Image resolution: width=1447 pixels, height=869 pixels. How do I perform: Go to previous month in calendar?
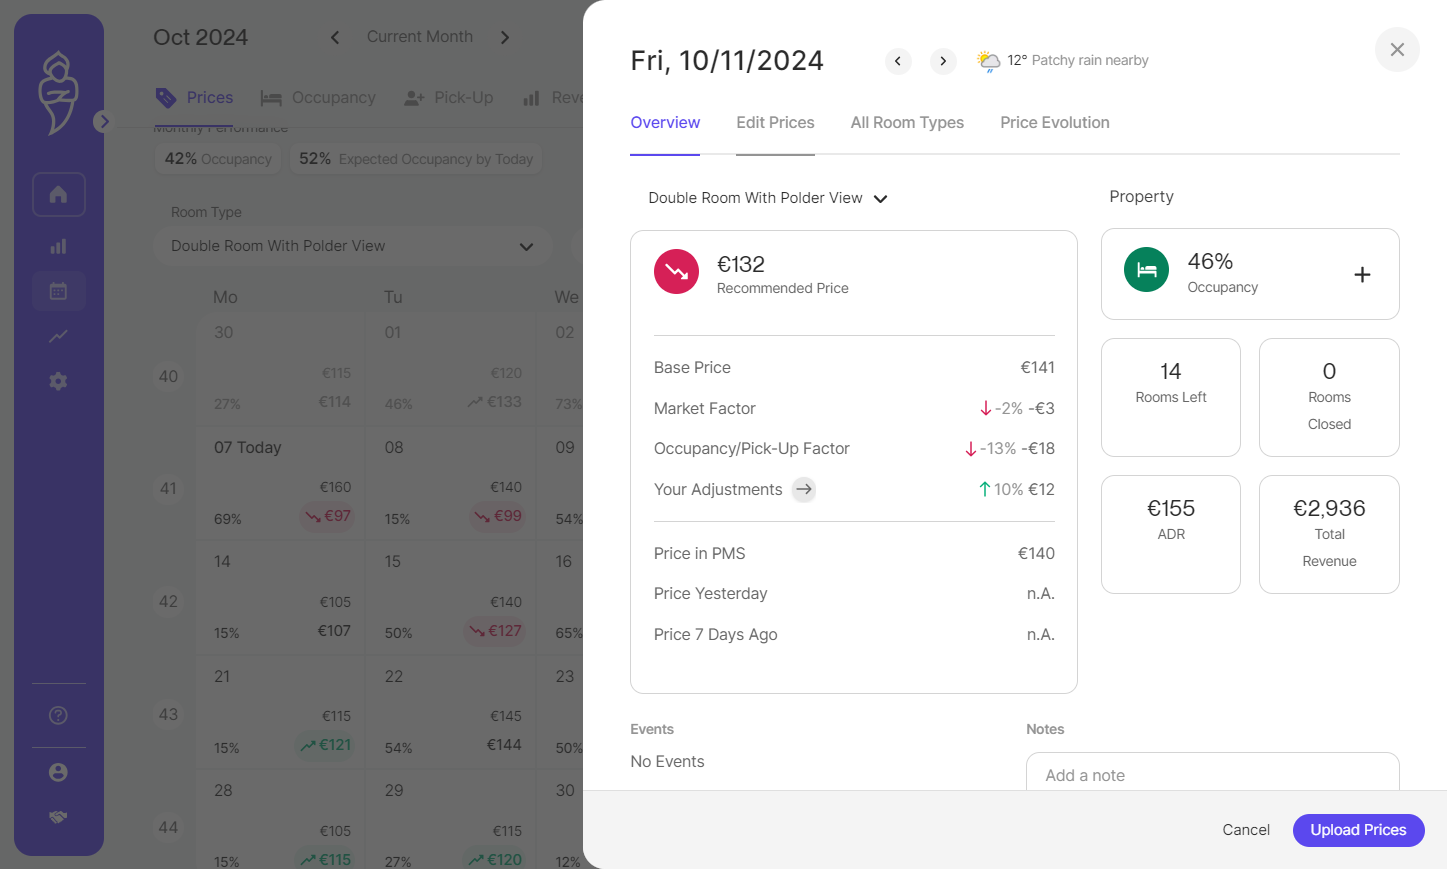(335, 38)
